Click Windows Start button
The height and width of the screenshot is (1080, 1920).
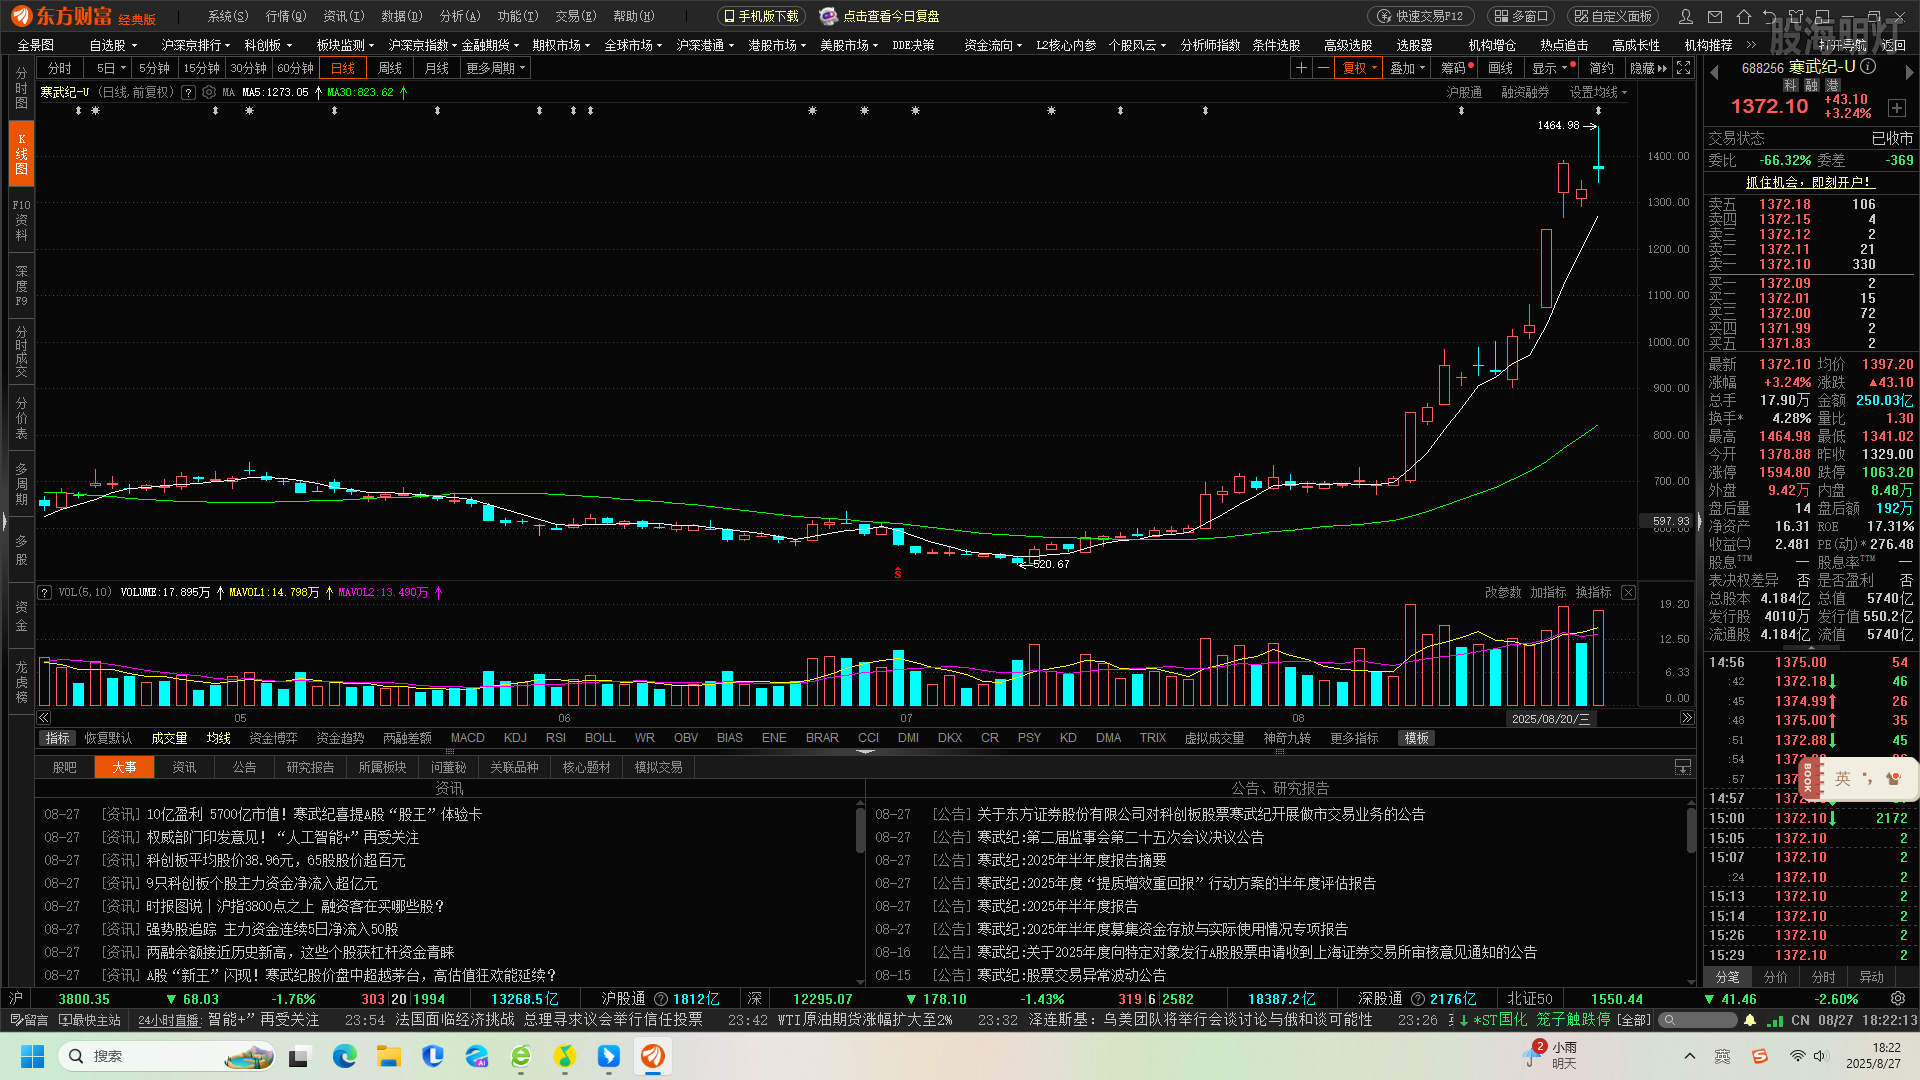pyautogui.click(x=32, y=1056)
